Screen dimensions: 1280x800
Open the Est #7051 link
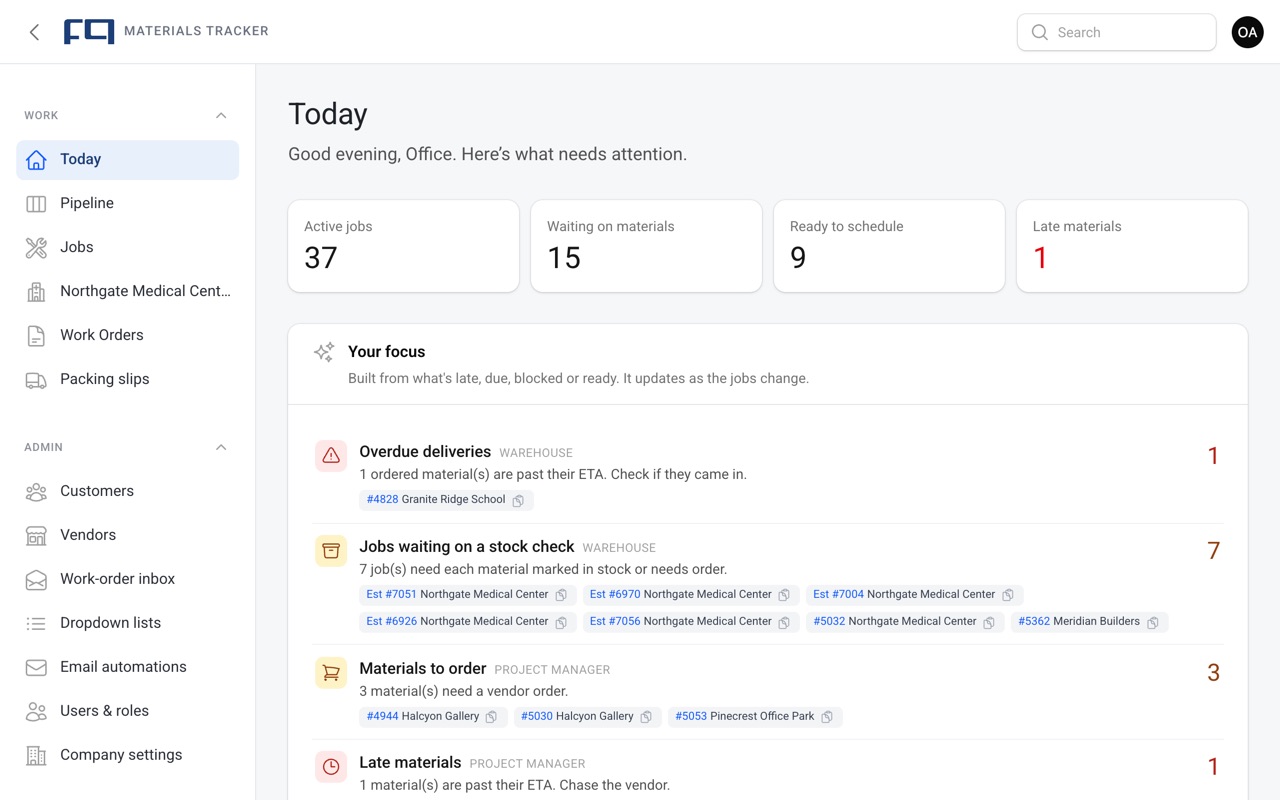tap(457, 595)
